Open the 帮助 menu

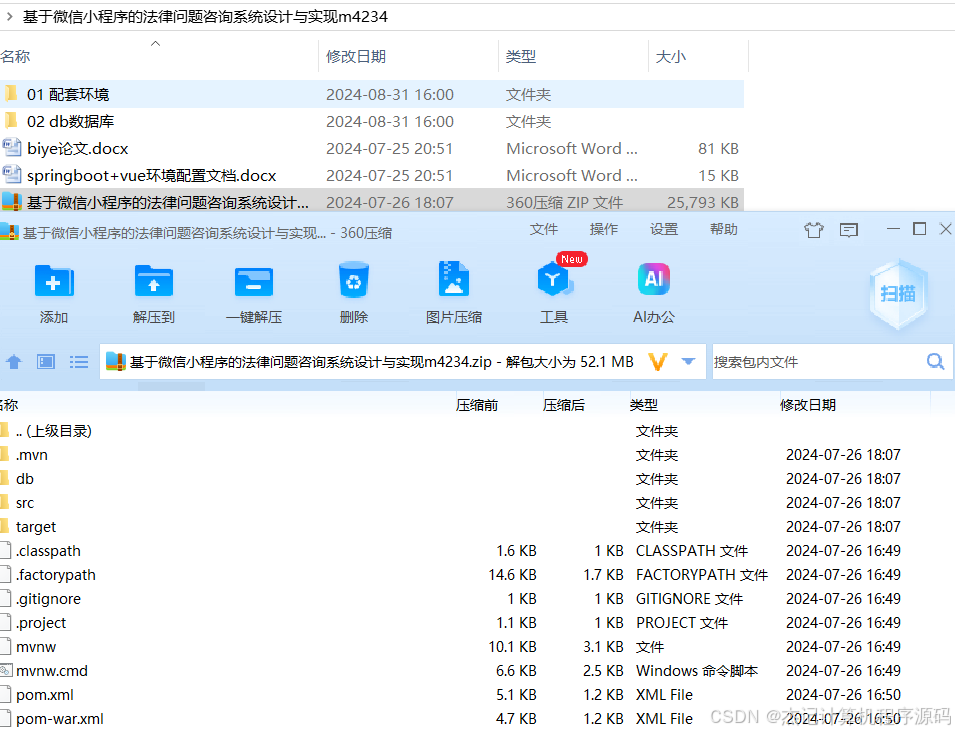pos(724,229)
